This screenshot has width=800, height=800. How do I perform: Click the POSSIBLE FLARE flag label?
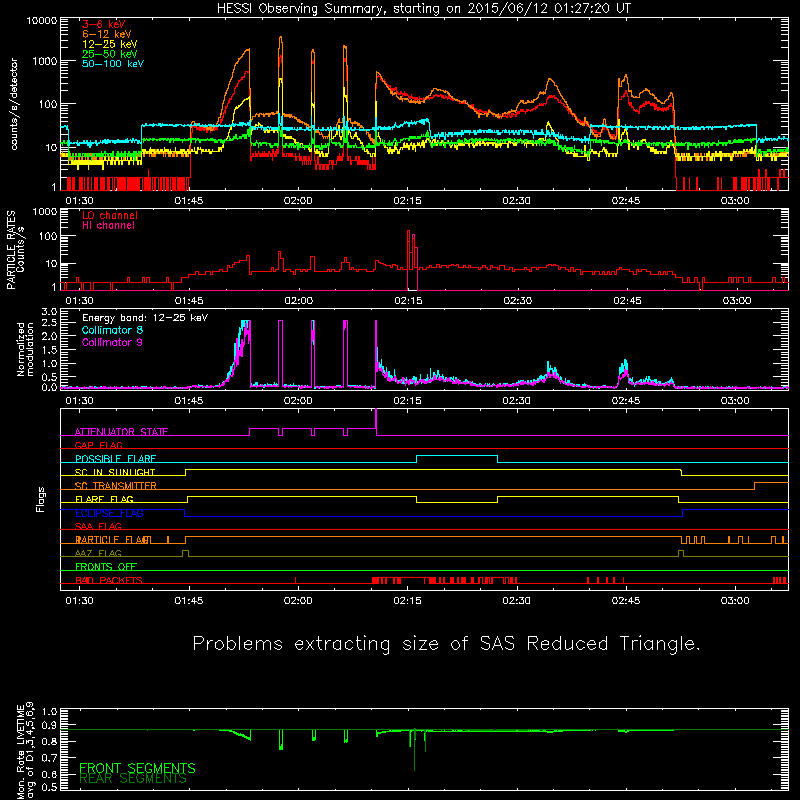pos(115,459)
